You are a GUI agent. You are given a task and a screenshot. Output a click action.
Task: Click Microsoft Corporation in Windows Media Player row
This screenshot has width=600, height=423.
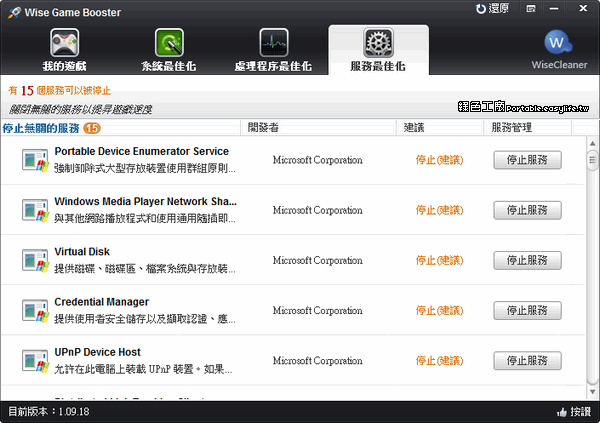click(318, 210)
